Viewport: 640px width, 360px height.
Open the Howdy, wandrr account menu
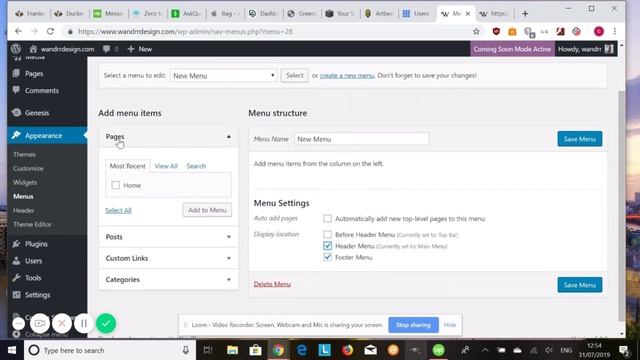tap(586, 49)
